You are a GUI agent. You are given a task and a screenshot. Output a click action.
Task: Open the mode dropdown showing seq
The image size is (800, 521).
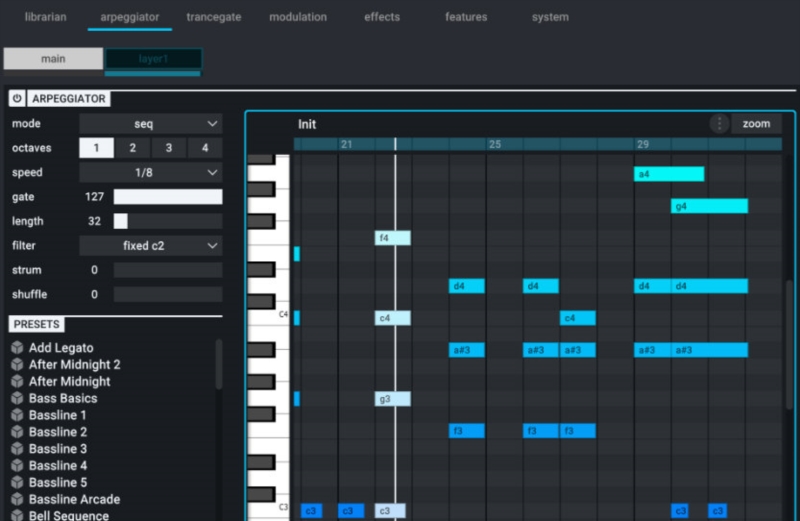click(151, 123)
